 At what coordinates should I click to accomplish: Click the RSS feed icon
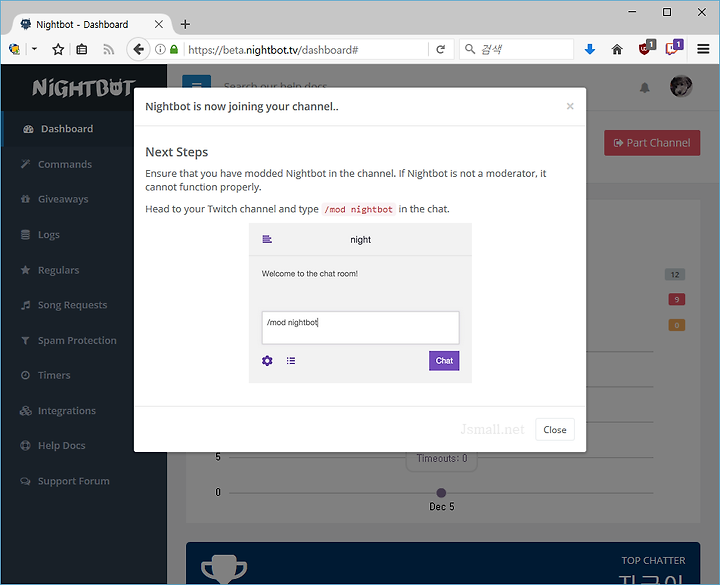point(108,49)
